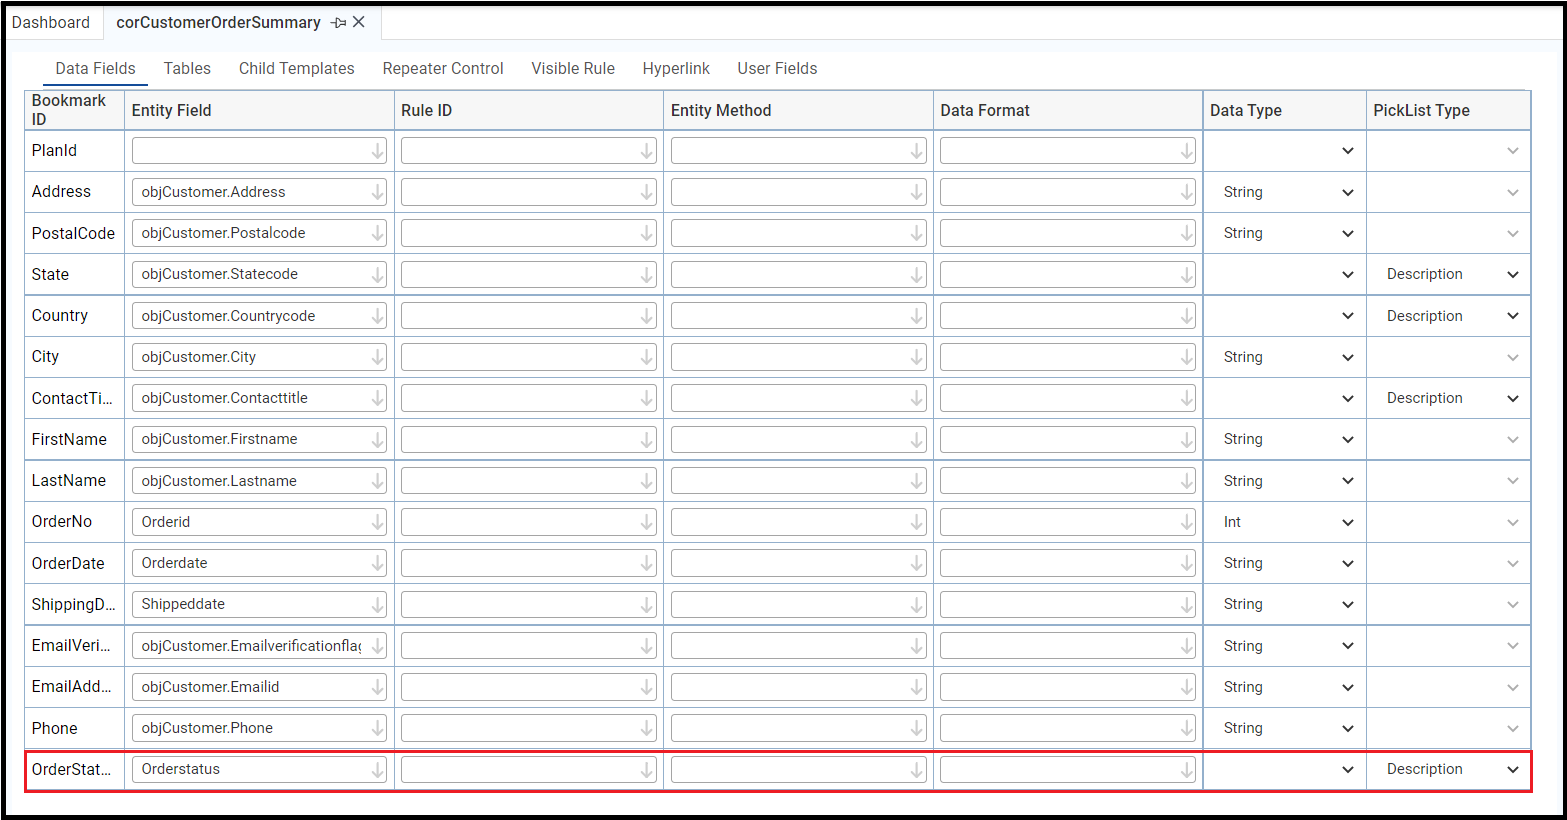
Task: Click the arrow icon in objCustomer.Emailid field
Action: pos(378,687)
